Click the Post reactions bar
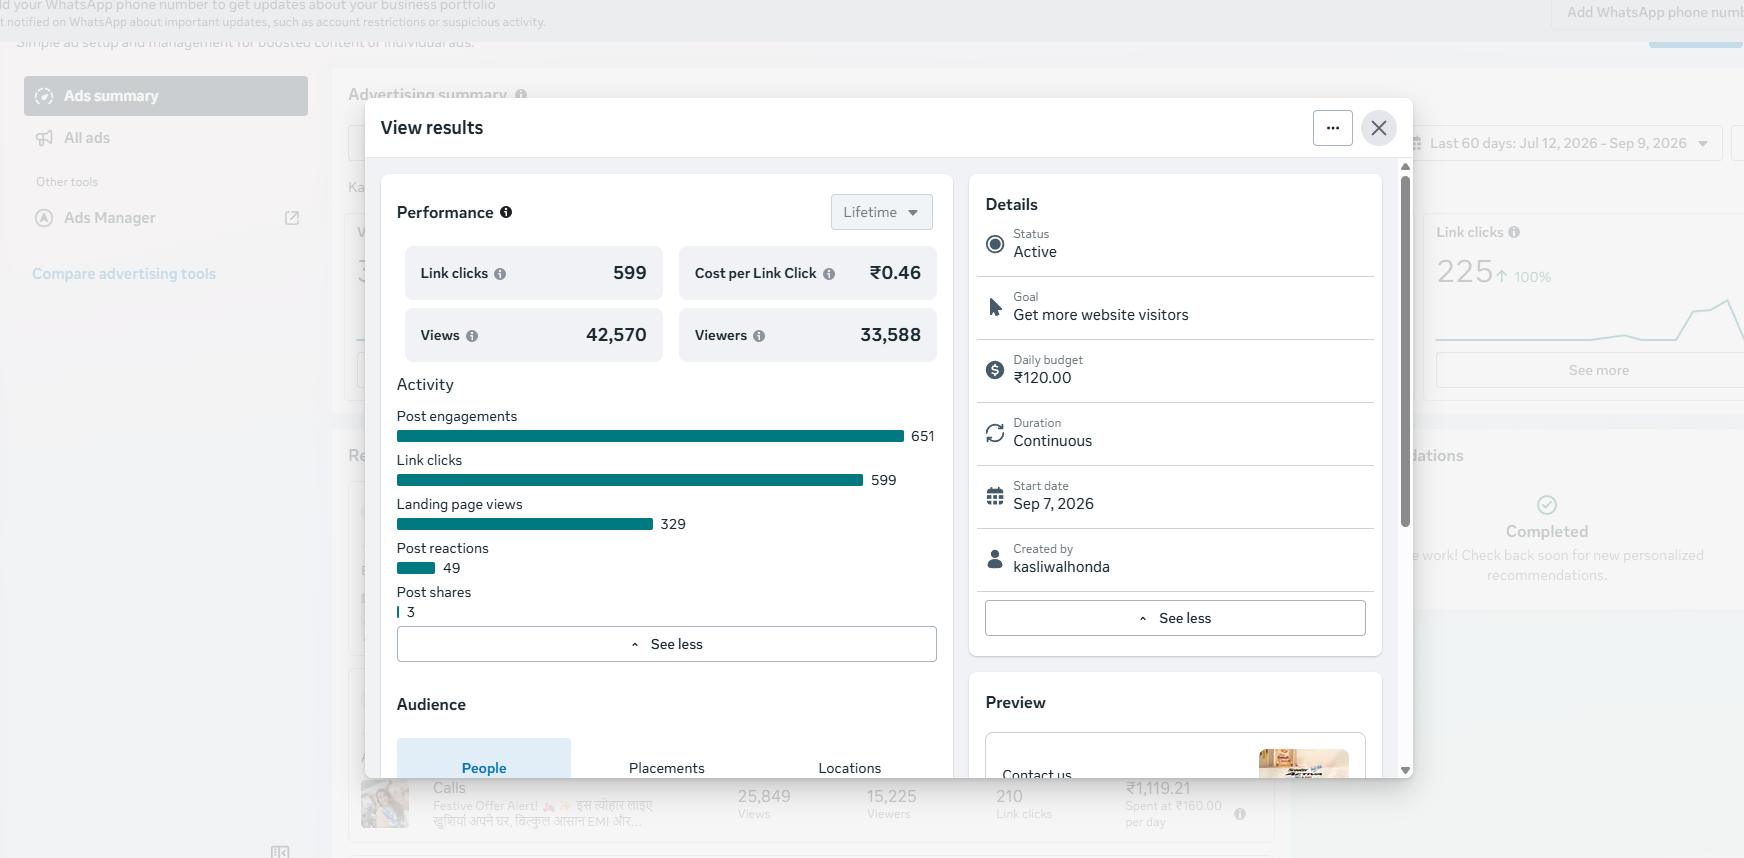1744x858 pixels. tap(416, 568)
